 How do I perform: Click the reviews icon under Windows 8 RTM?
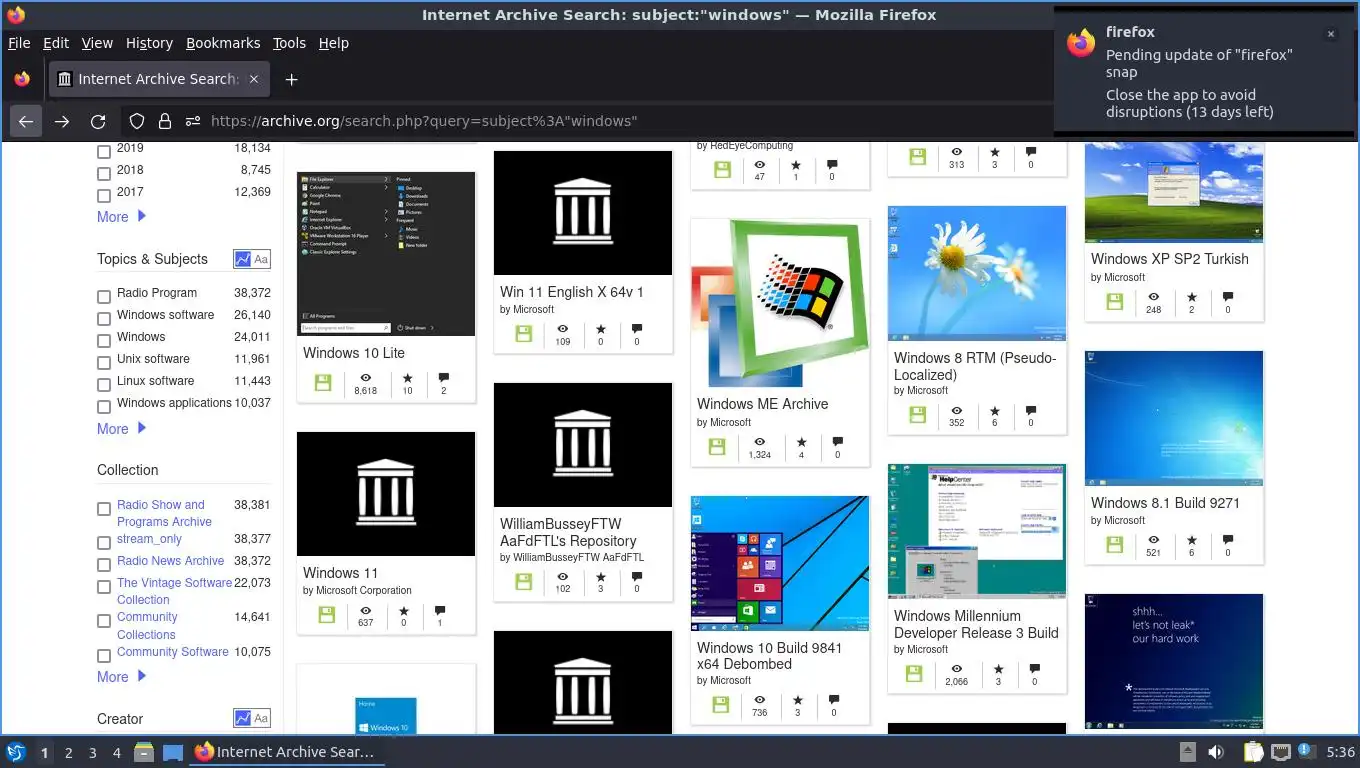[x=1031, y=410]
